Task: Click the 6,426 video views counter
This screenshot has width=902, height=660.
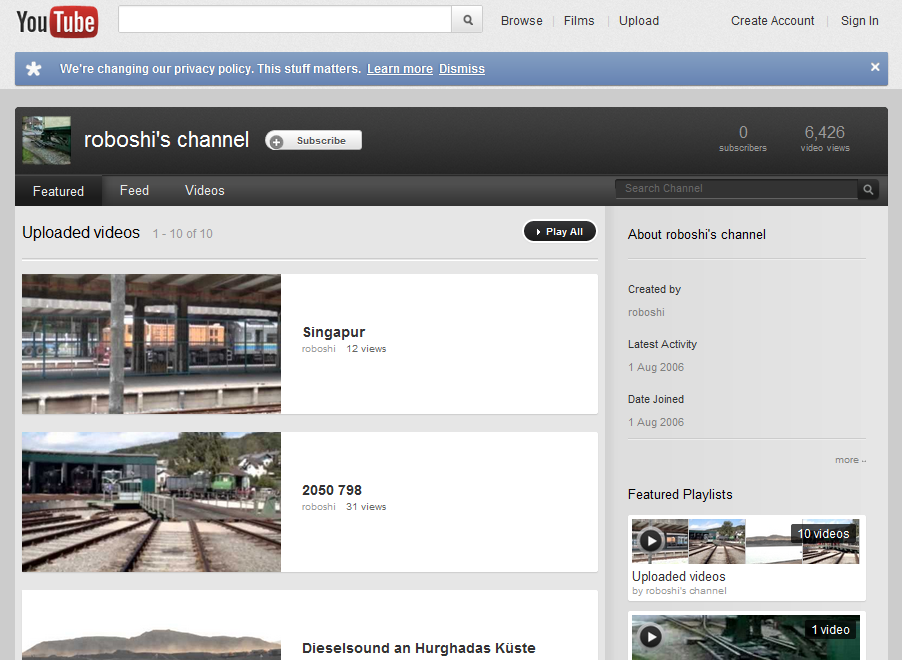Action: (x=825, y=139)
